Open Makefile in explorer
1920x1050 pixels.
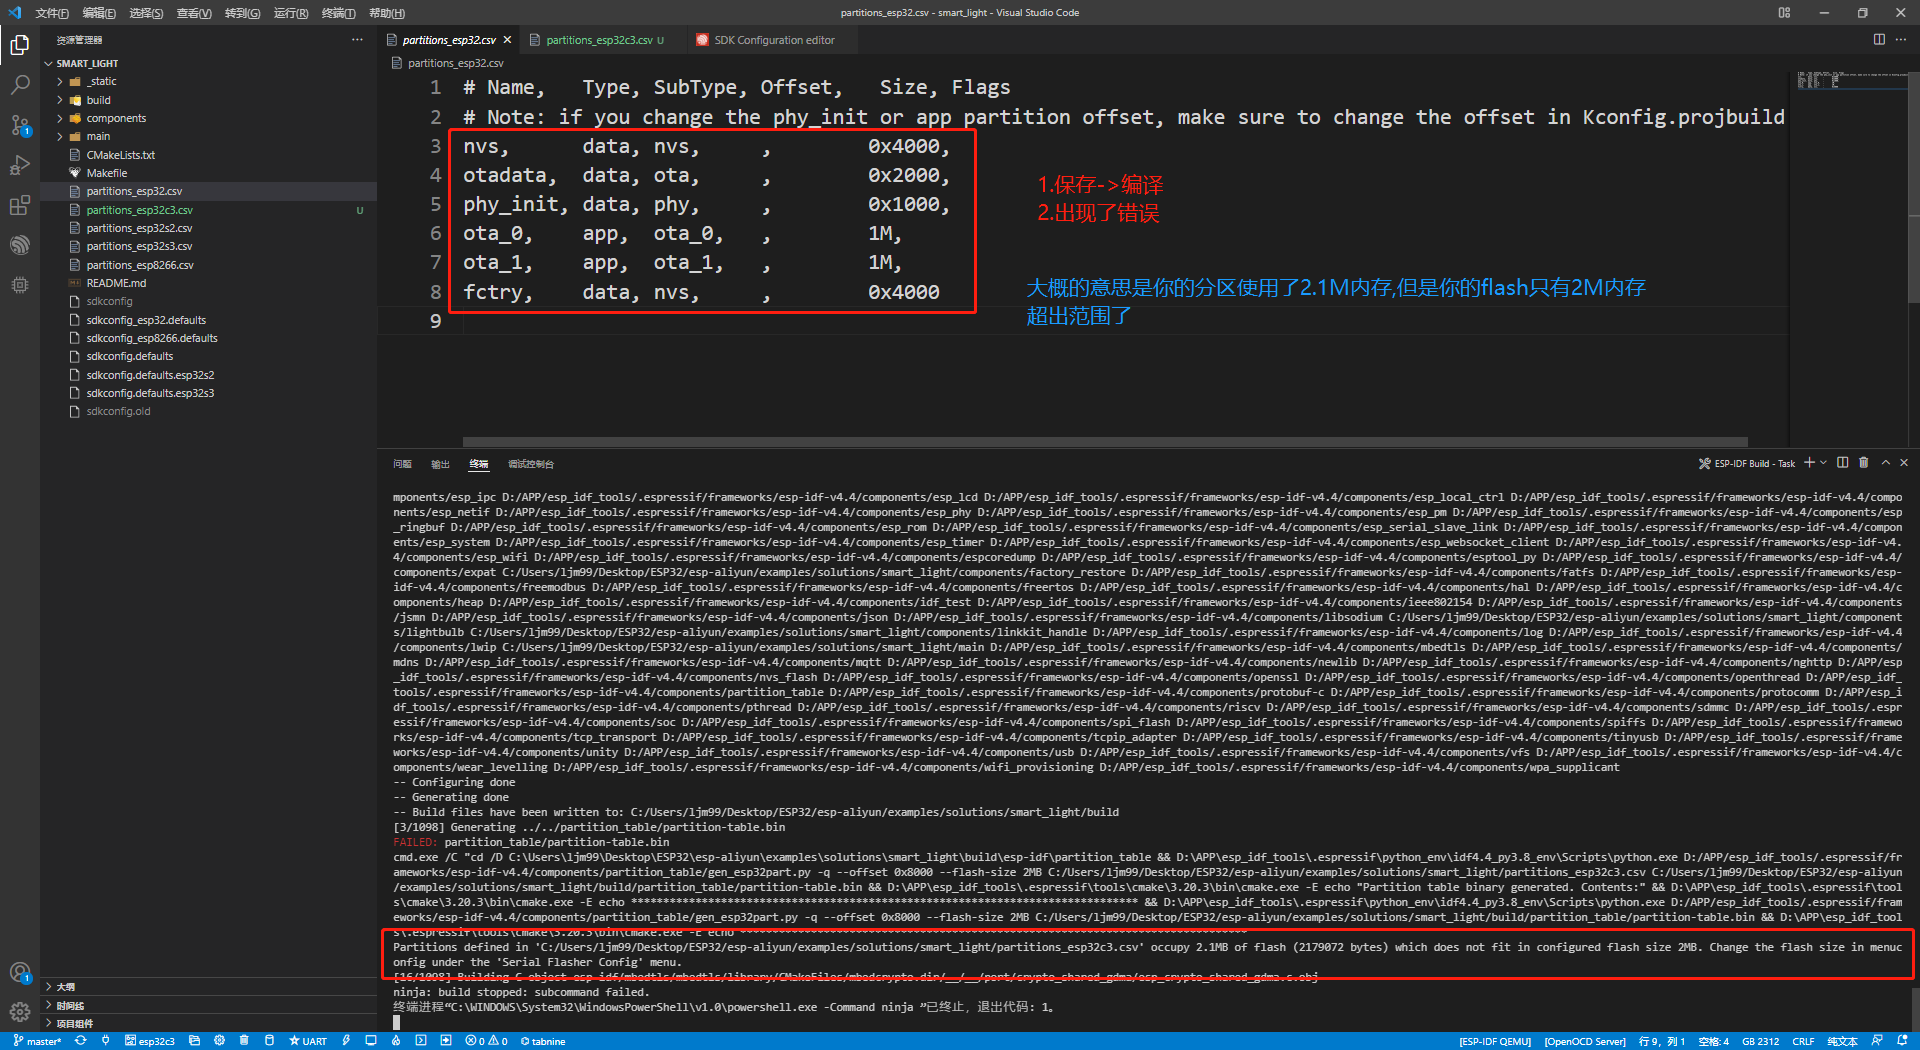tap(106, 173)
